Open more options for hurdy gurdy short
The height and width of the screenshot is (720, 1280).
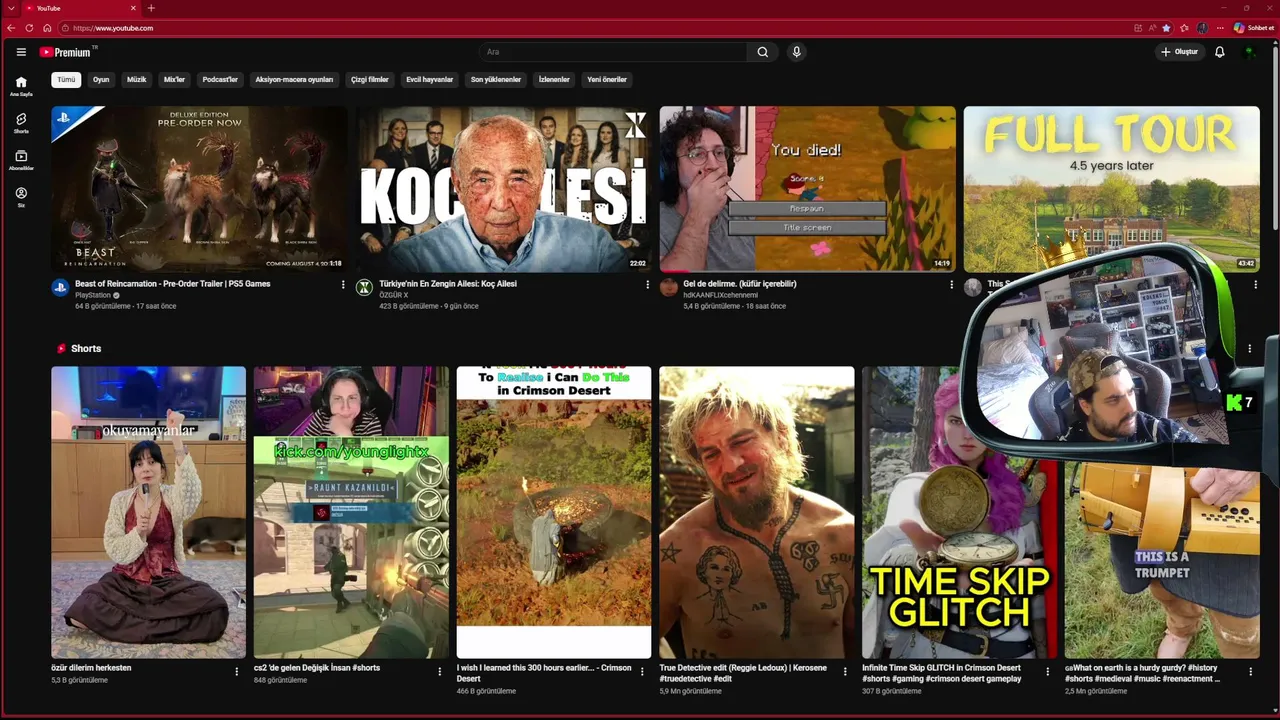(x=1250, y=671)
